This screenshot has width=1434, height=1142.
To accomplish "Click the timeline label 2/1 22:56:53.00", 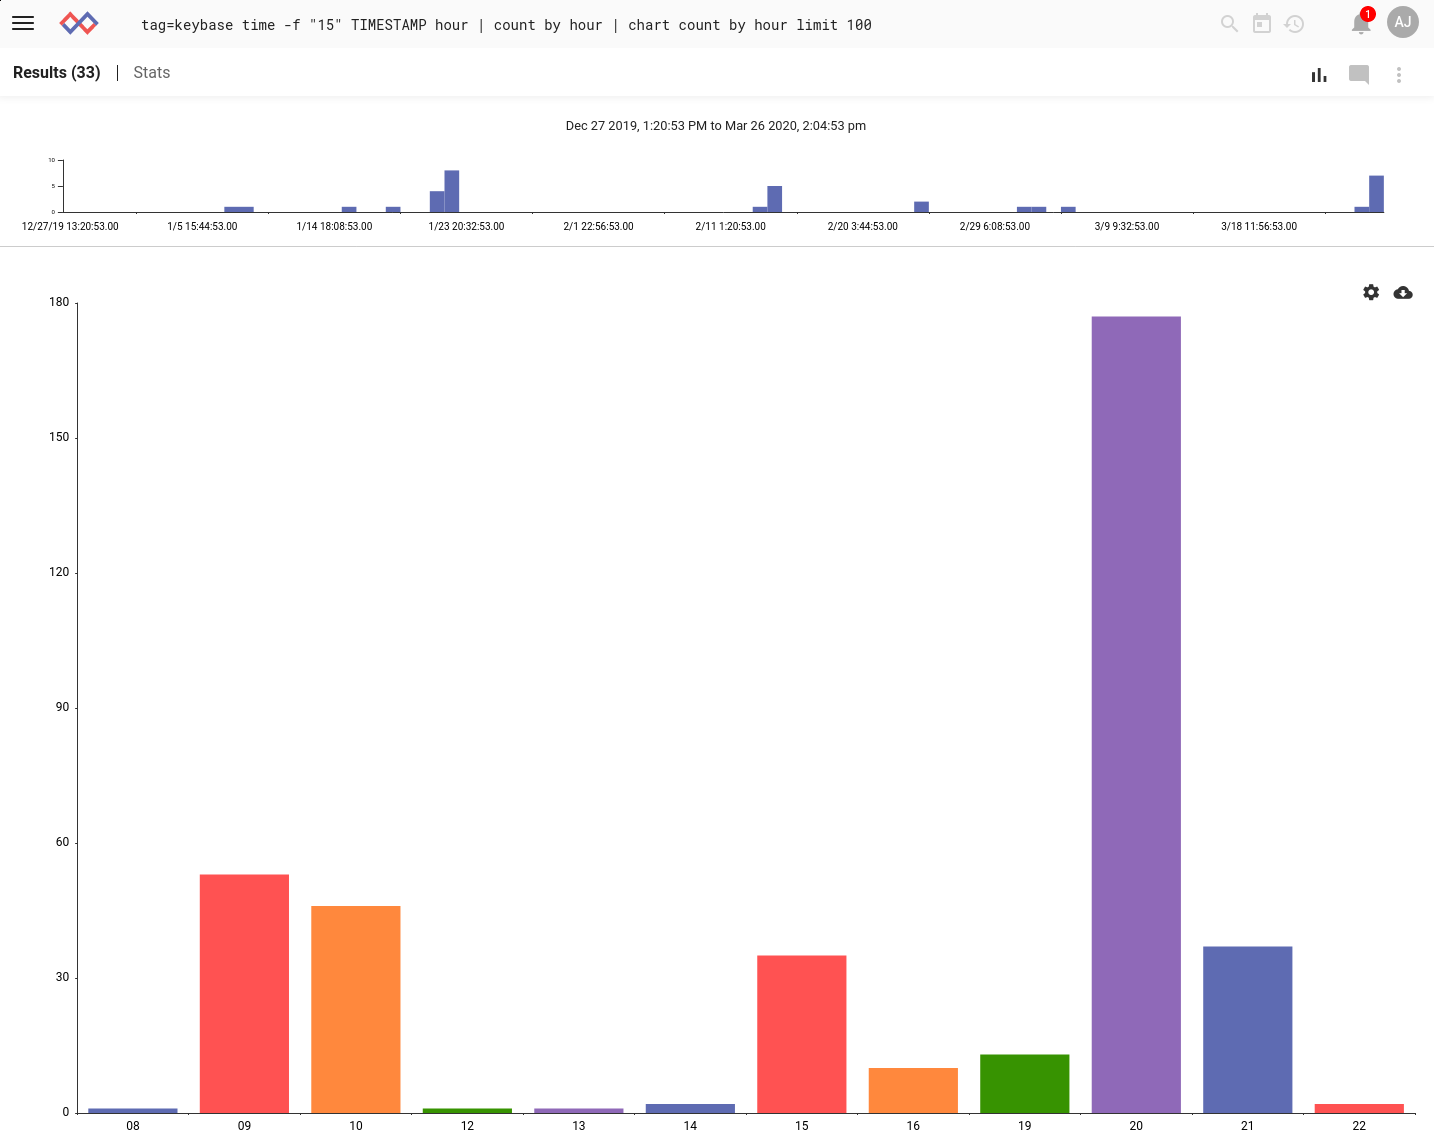I will (598, 226).
